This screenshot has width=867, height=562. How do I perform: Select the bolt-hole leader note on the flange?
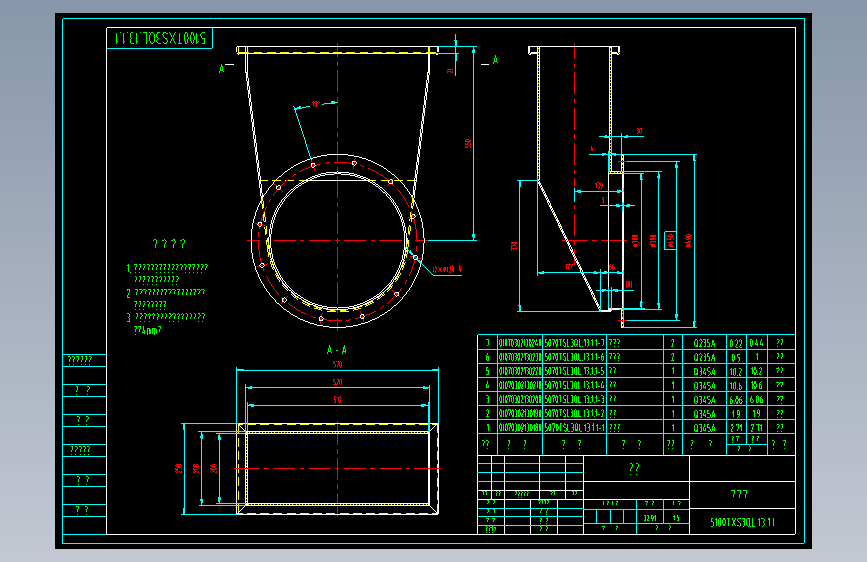coord(447,269)
